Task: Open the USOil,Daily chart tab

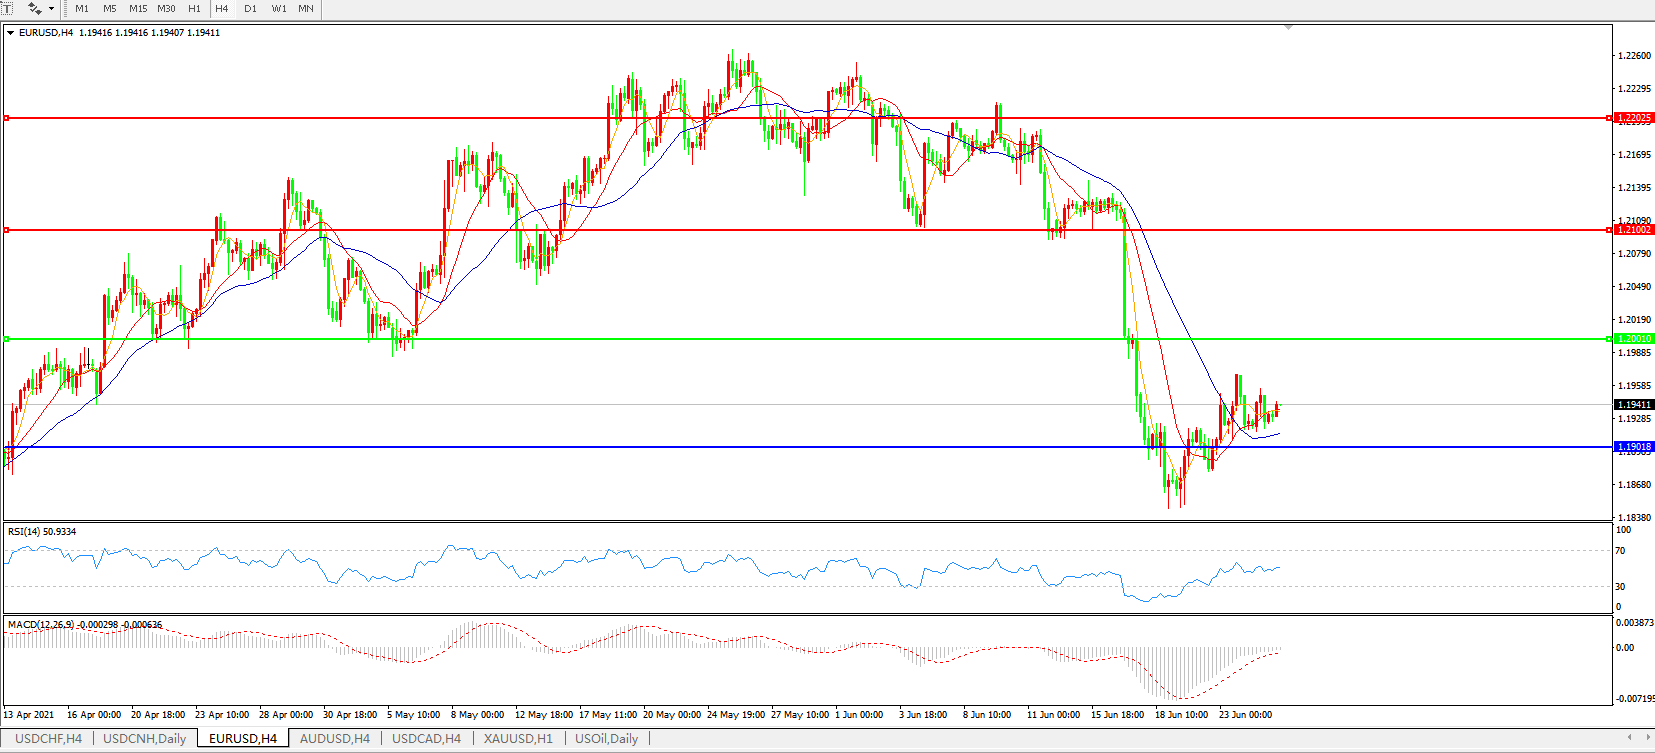Action: click(x=606, y=739)
